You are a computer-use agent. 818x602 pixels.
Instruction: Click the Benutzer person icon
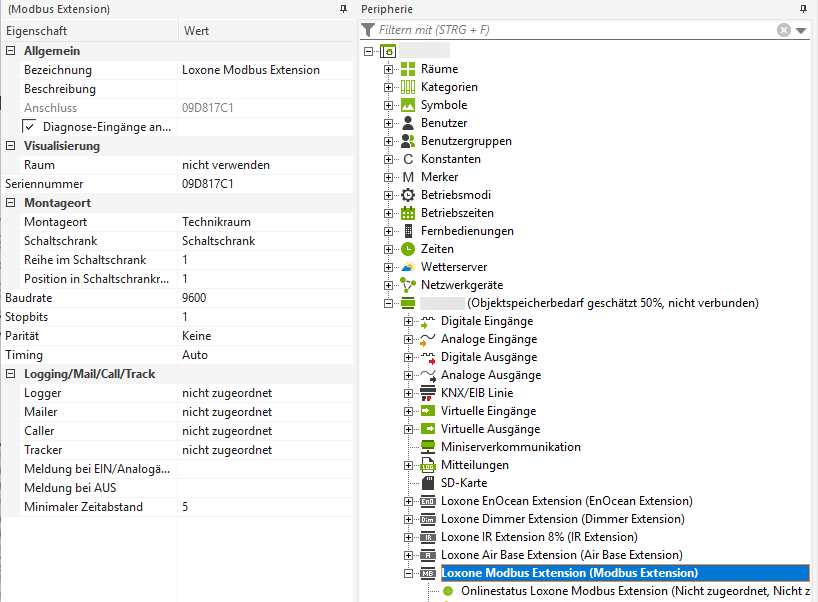click(408, 123)
